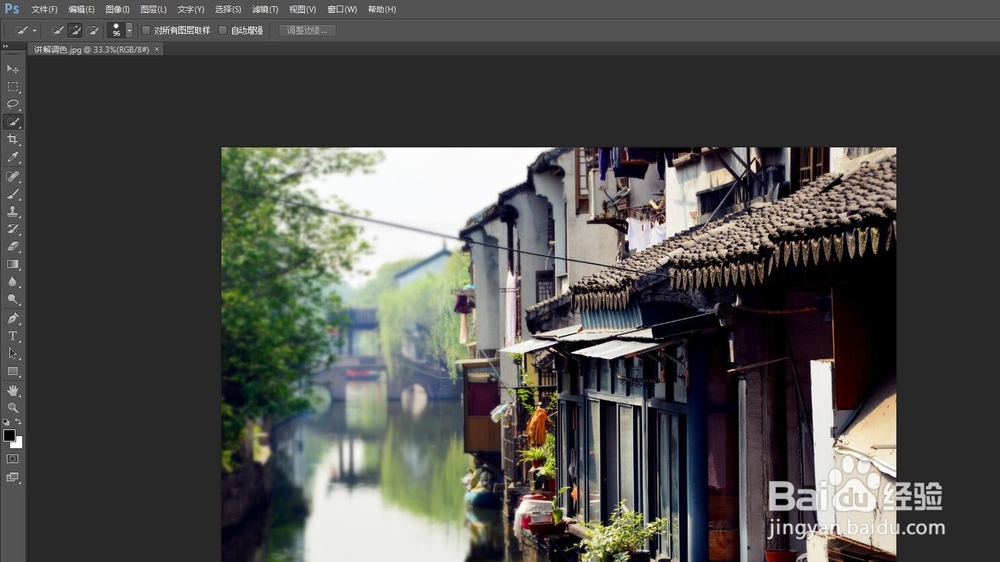Select the Lasso tool
The width and height of the screenshot is (1000, 562).
(x=13, y=104)
